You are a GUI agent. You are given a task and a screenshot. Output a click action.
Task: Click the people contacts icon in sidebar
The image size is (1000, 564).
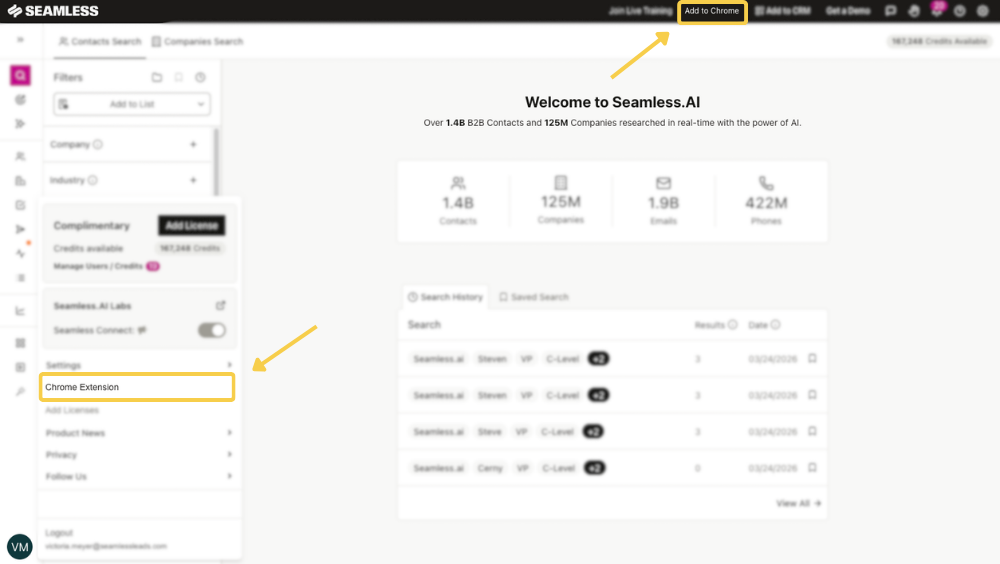point(20,156)
